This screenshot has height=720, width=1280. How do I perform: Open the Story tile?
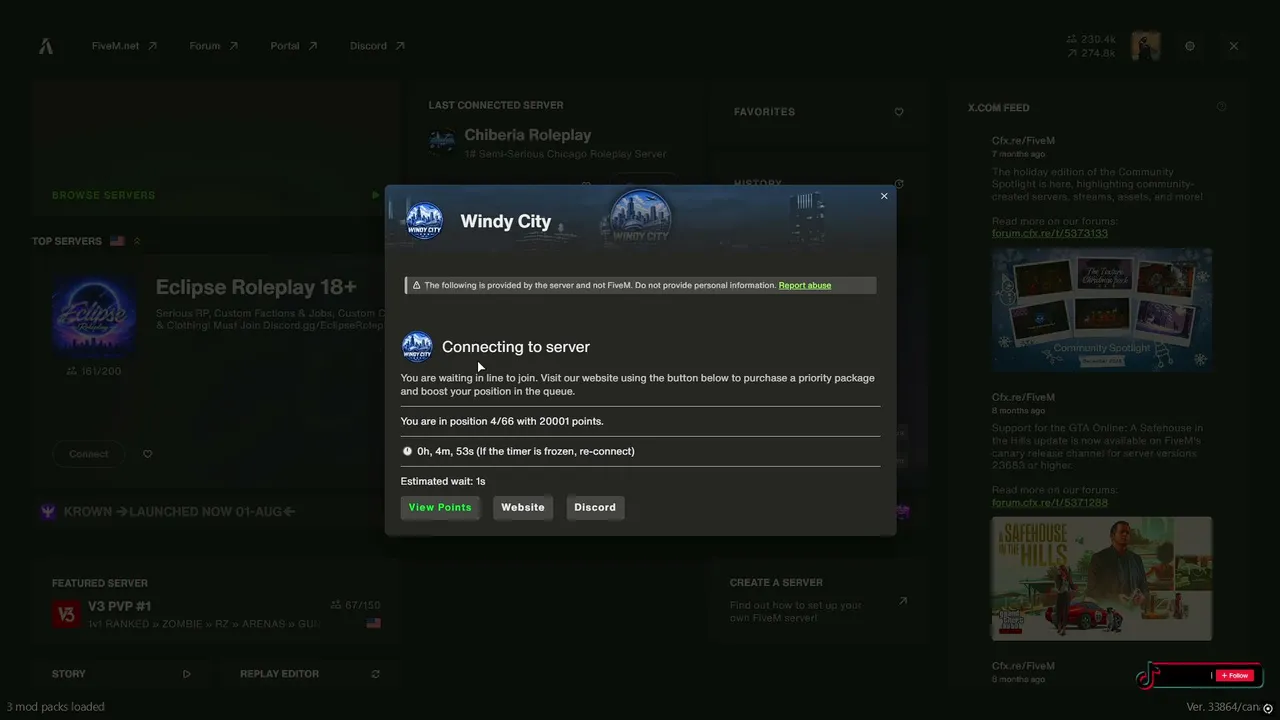coord(121,674)
